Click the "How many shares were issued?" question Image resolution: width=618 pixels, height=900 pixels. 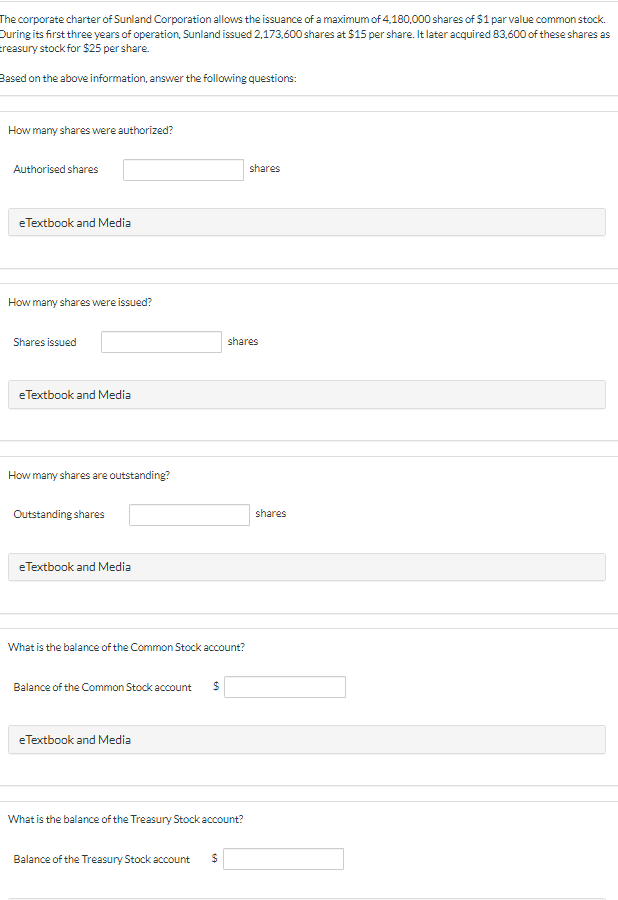[80, 302]
